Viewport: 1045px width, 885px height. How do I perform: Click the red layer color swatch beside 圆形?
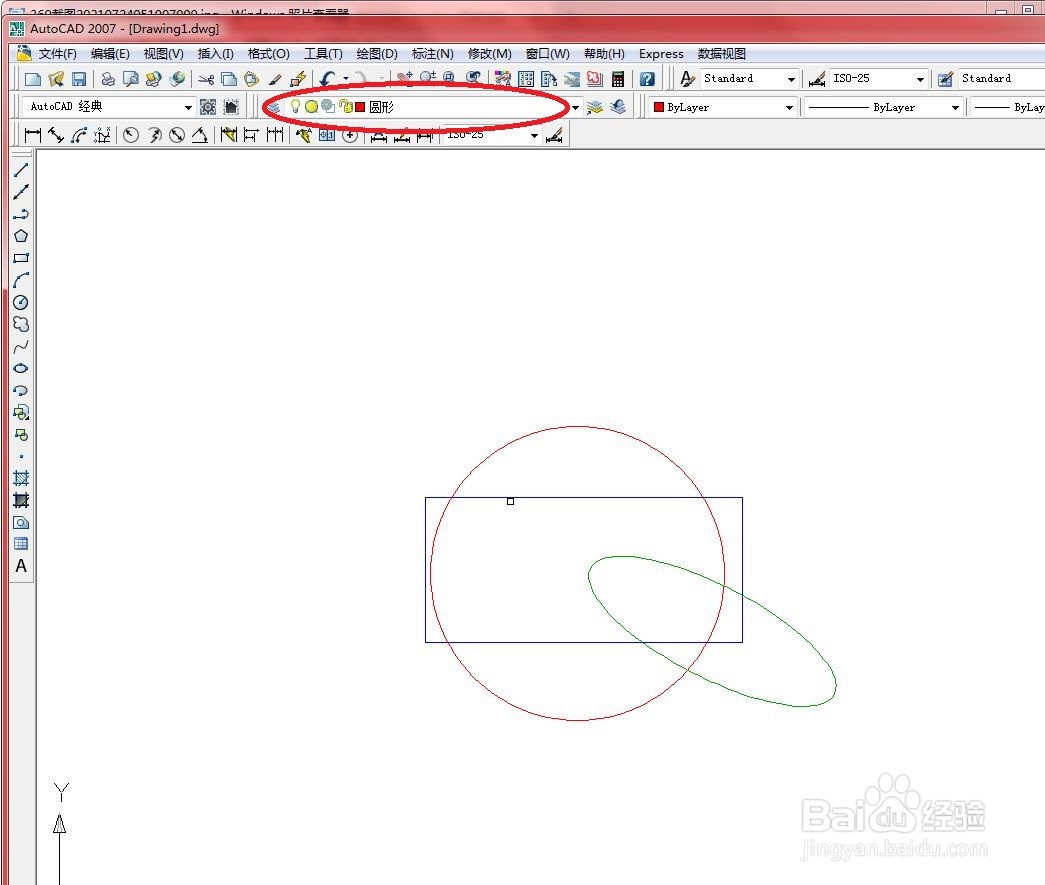coord(360,107)
